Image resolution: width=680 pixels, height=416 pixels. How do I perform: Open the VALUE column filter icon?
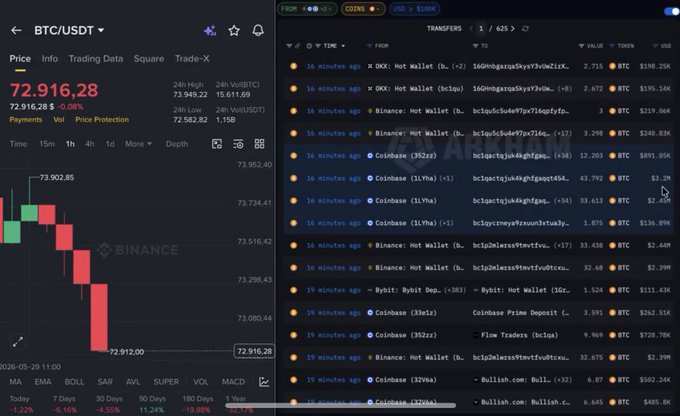[x=581, y=46]
